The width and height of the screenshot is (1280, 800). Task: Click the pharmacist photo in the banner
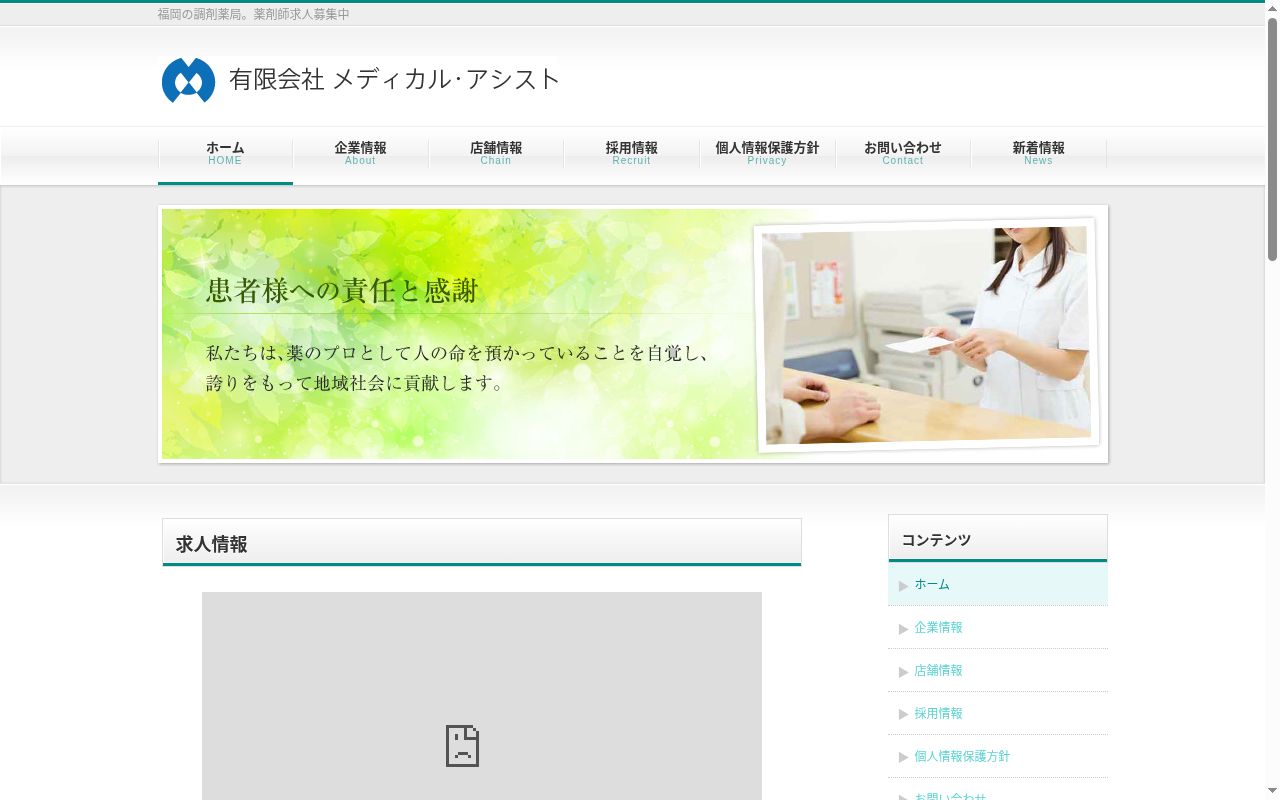click(x=927, y=335)
